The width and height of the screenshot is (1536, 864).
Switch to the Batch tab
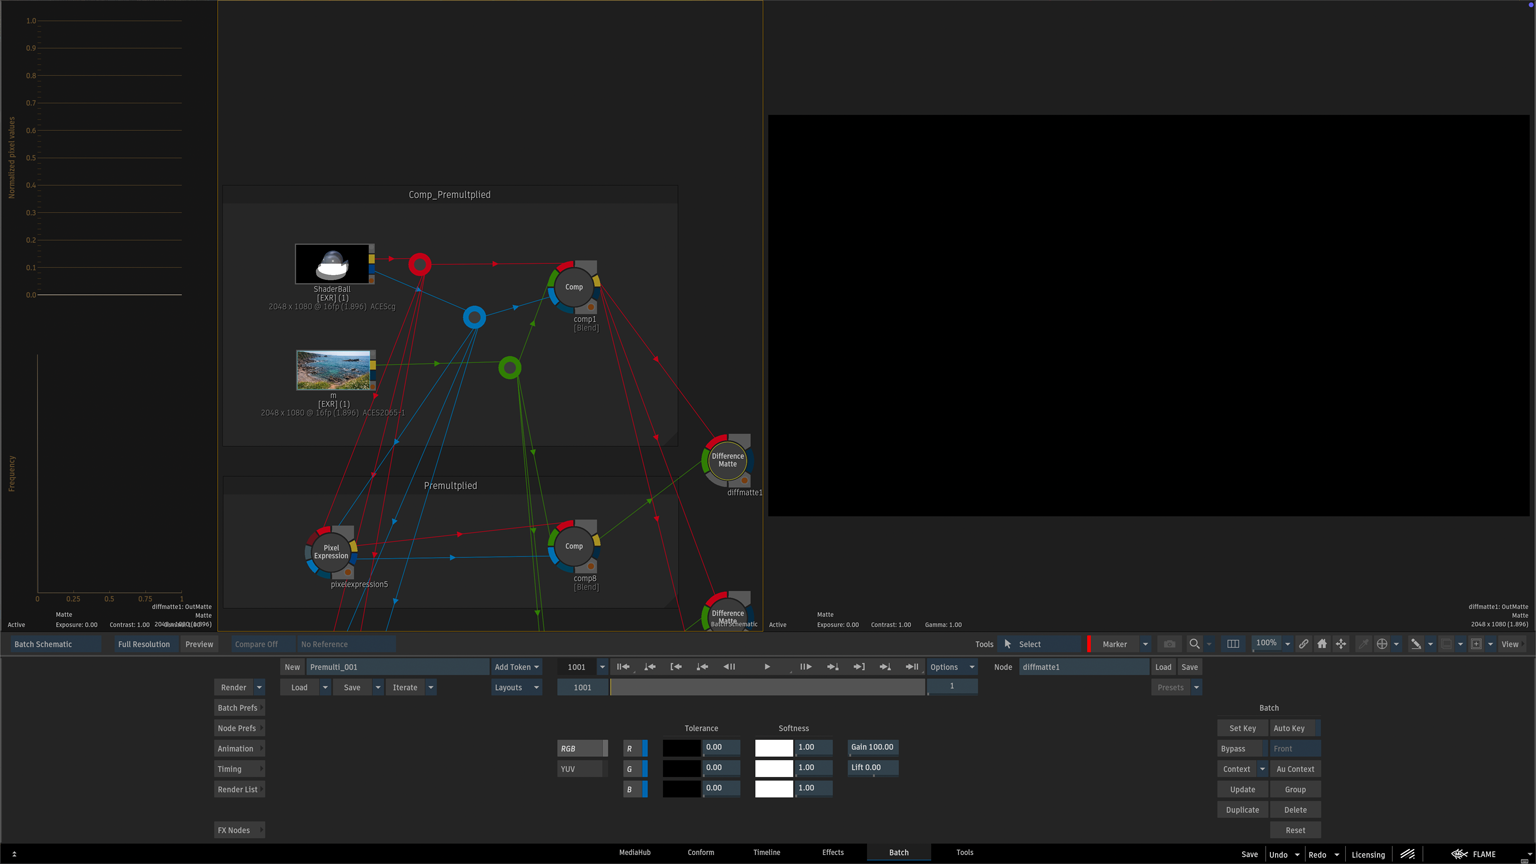point(899,853)
